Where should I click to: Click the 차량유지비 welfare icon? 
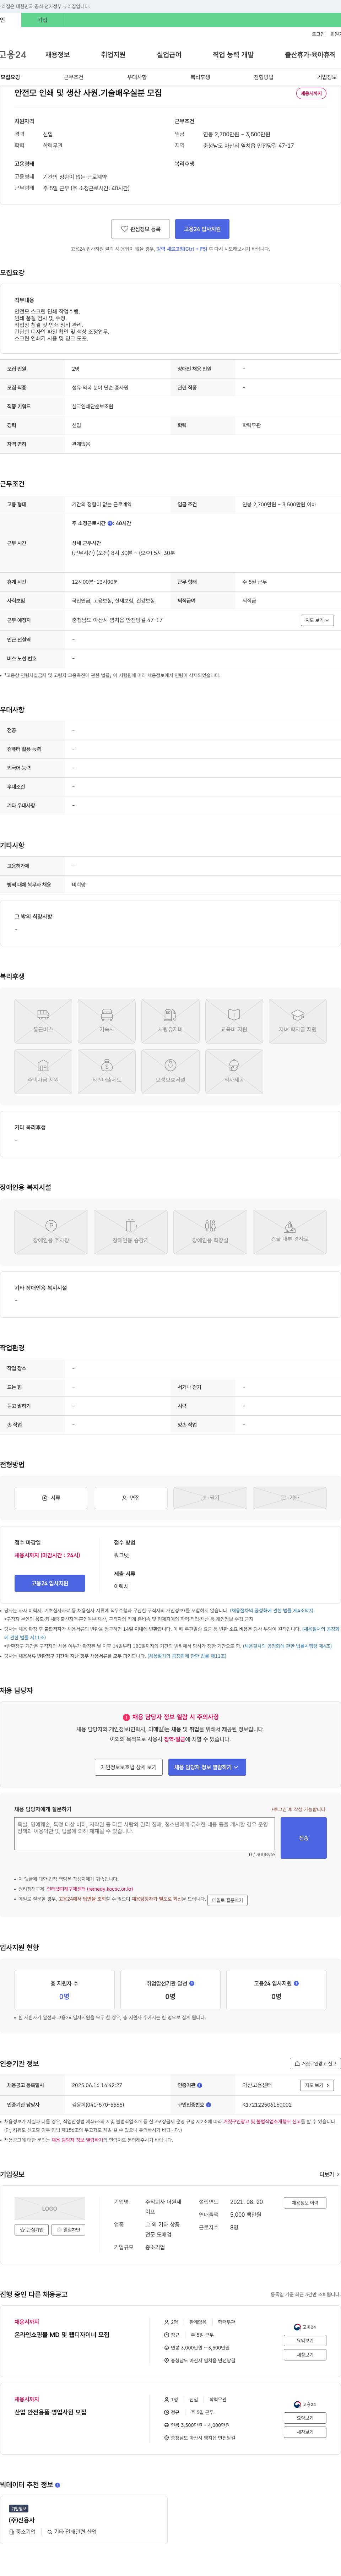click(170, 1021)
